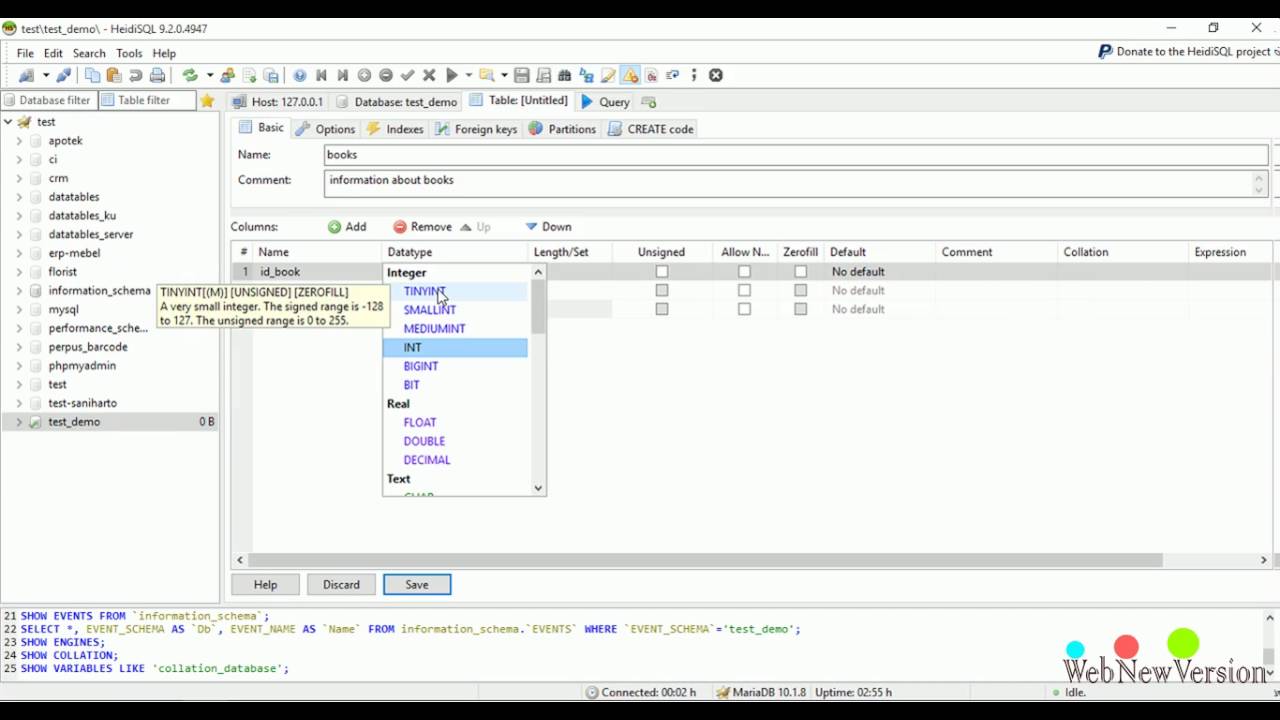Viewport: 1280px width, 720px height.
Task: Expand the crm database node
Action: [19, 178]
